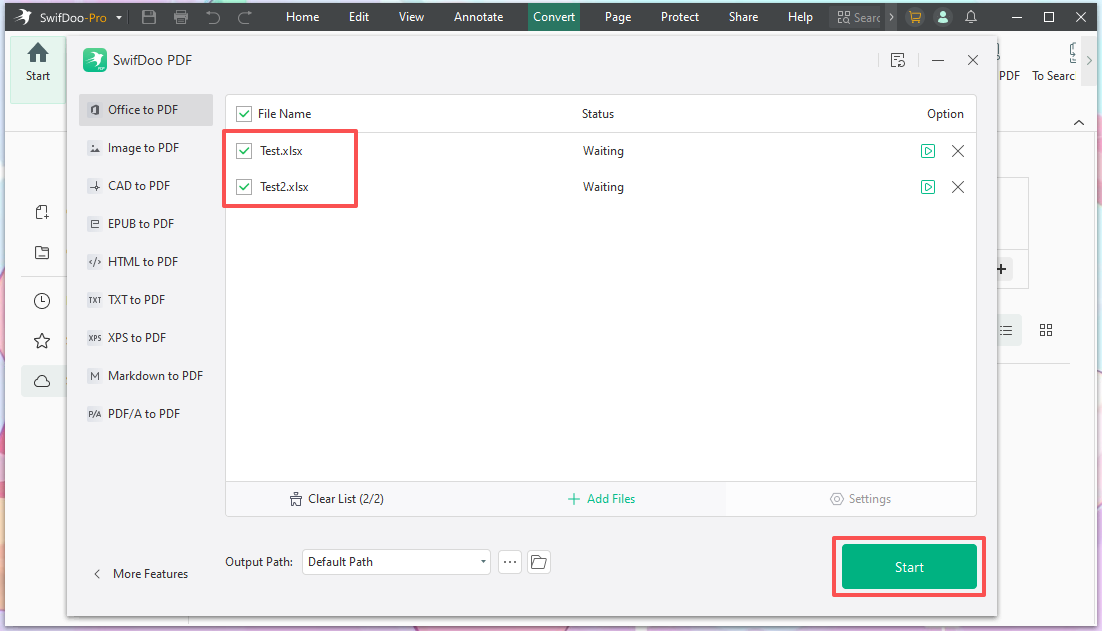Click the Print icon on the toolbar
The image size is (1102, 631).
tap(180, 16)
